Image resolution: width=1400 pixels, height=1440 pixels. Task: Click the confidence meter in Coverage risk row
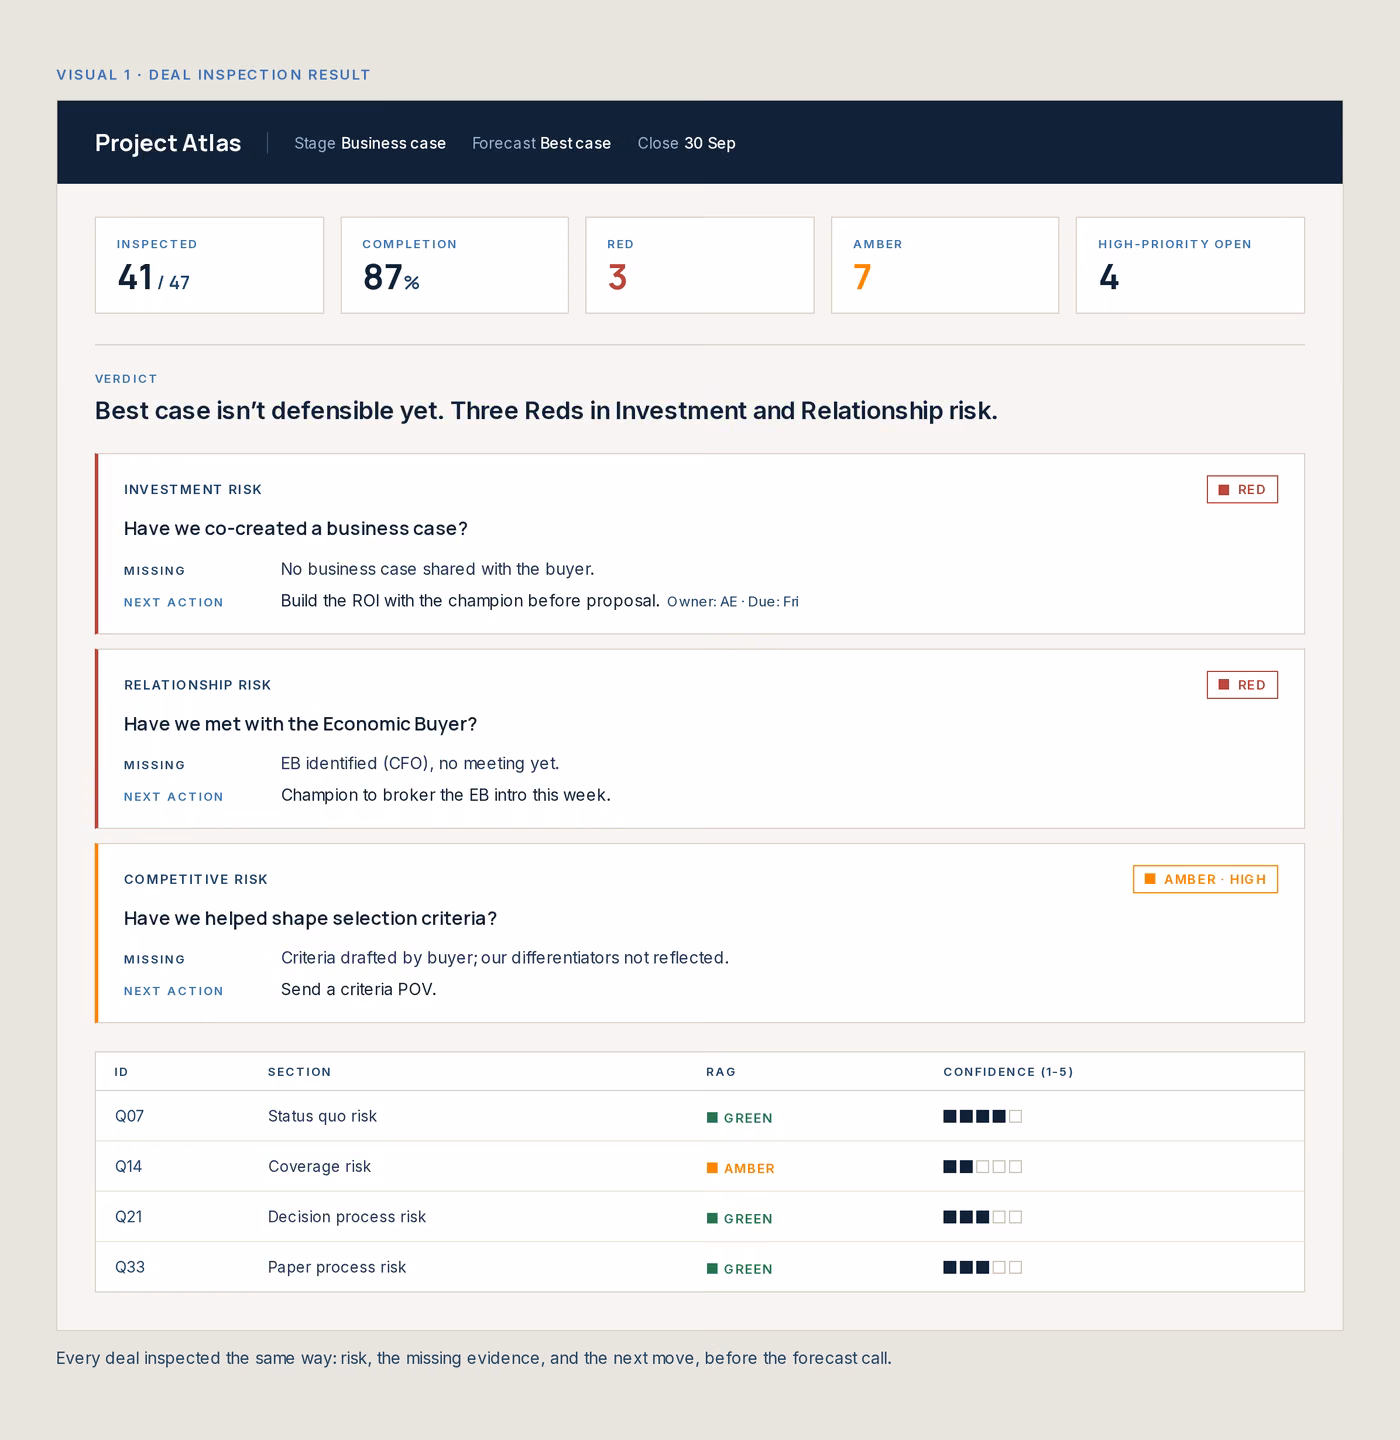(x=983, y=1167)
